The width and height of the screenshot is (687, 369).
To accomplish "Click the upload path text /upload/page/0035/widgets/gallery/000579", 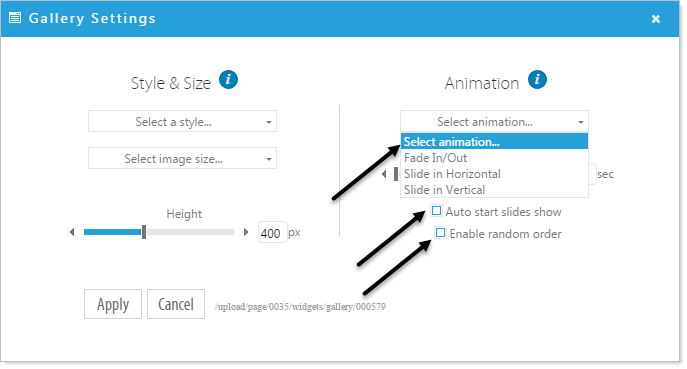I will coord(301,307).
